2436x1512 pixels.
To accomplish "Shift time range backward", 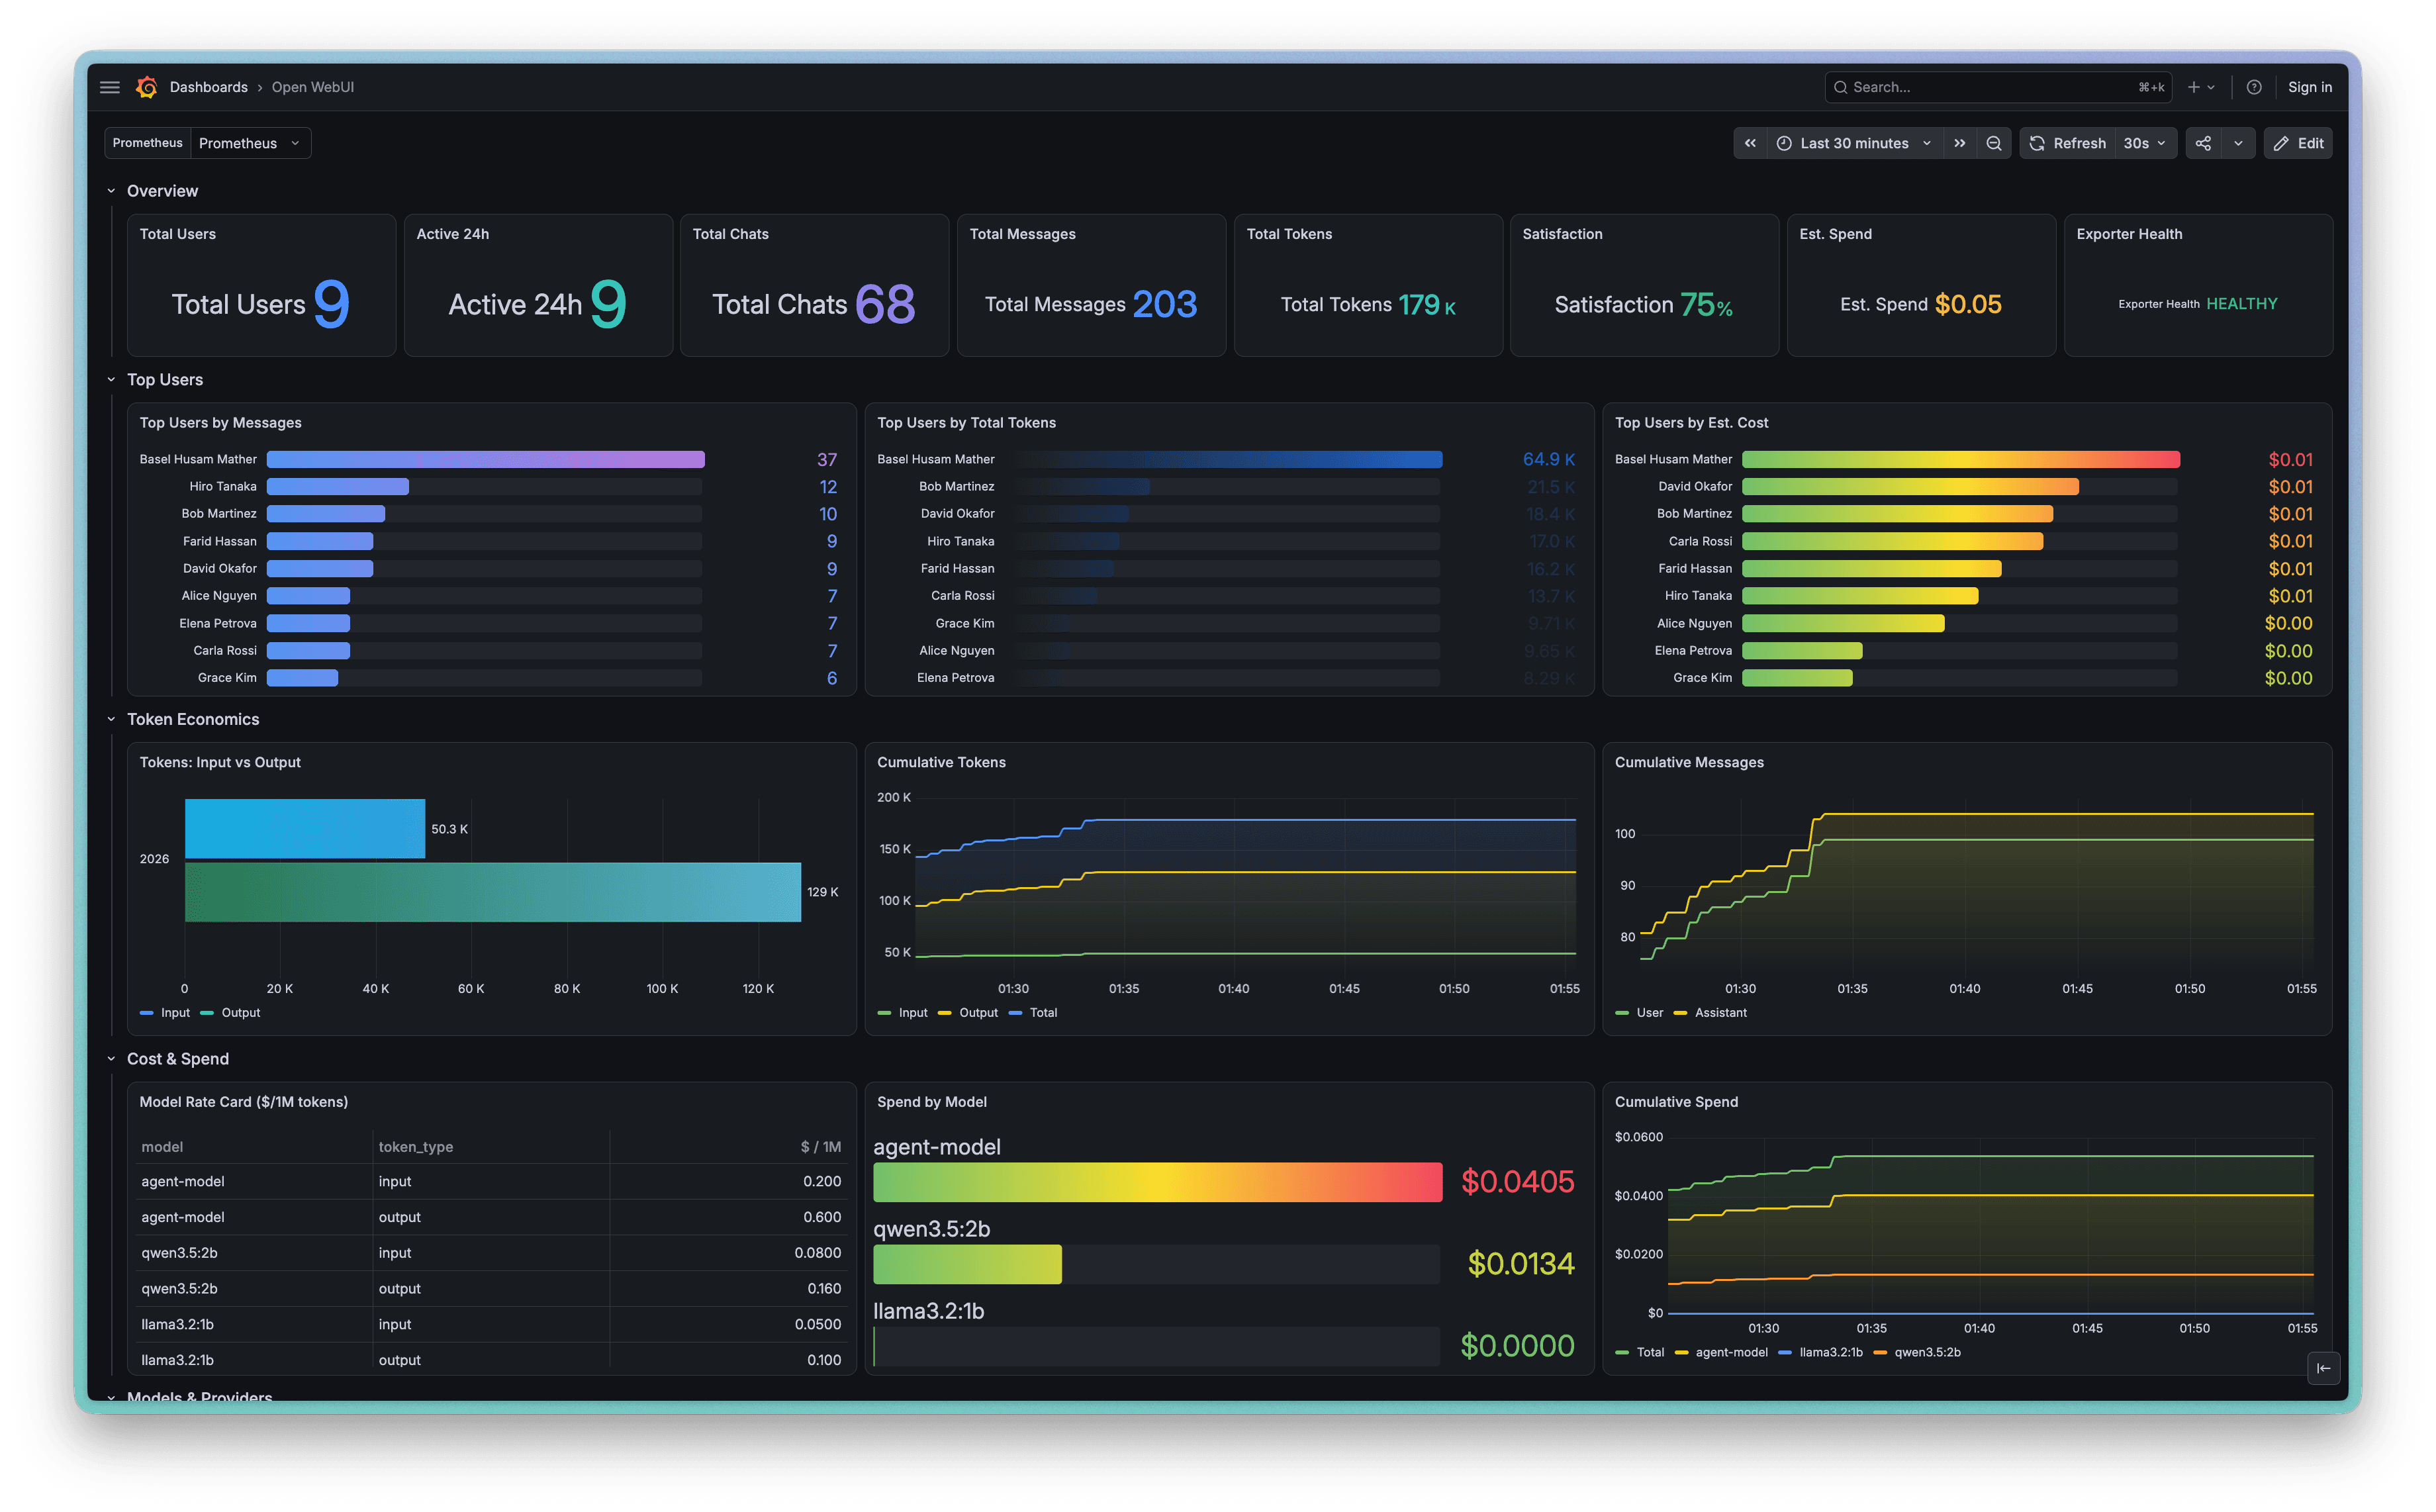I will [x=1750, y=143].
